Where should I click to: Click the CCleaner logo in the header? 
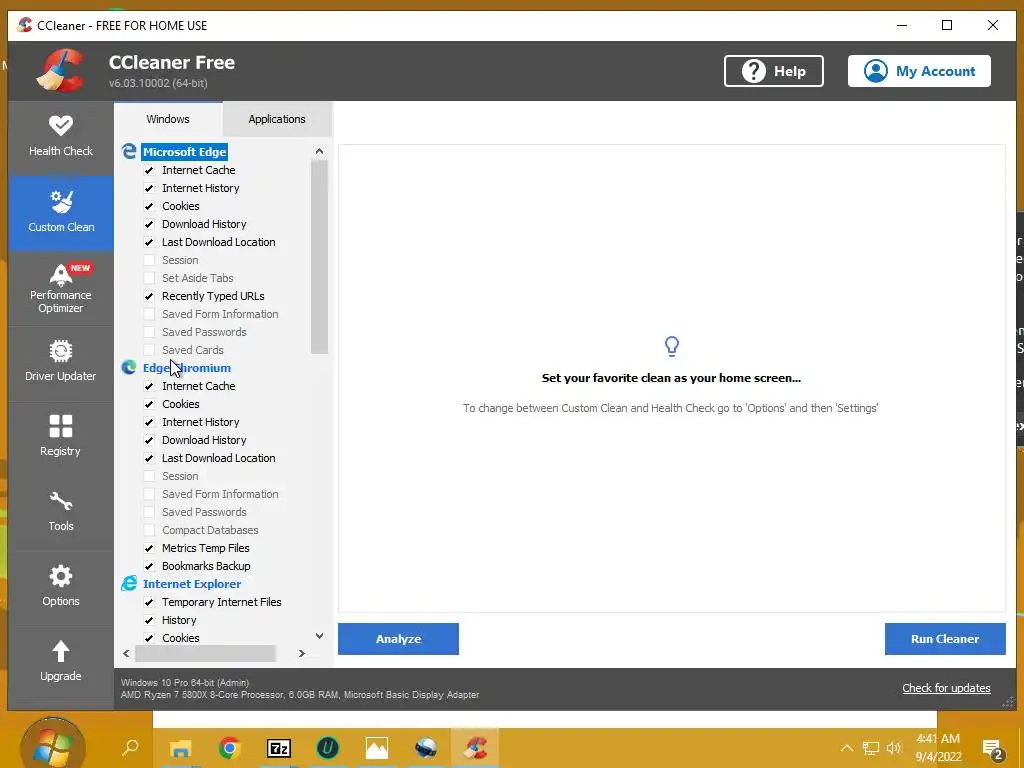61,71
